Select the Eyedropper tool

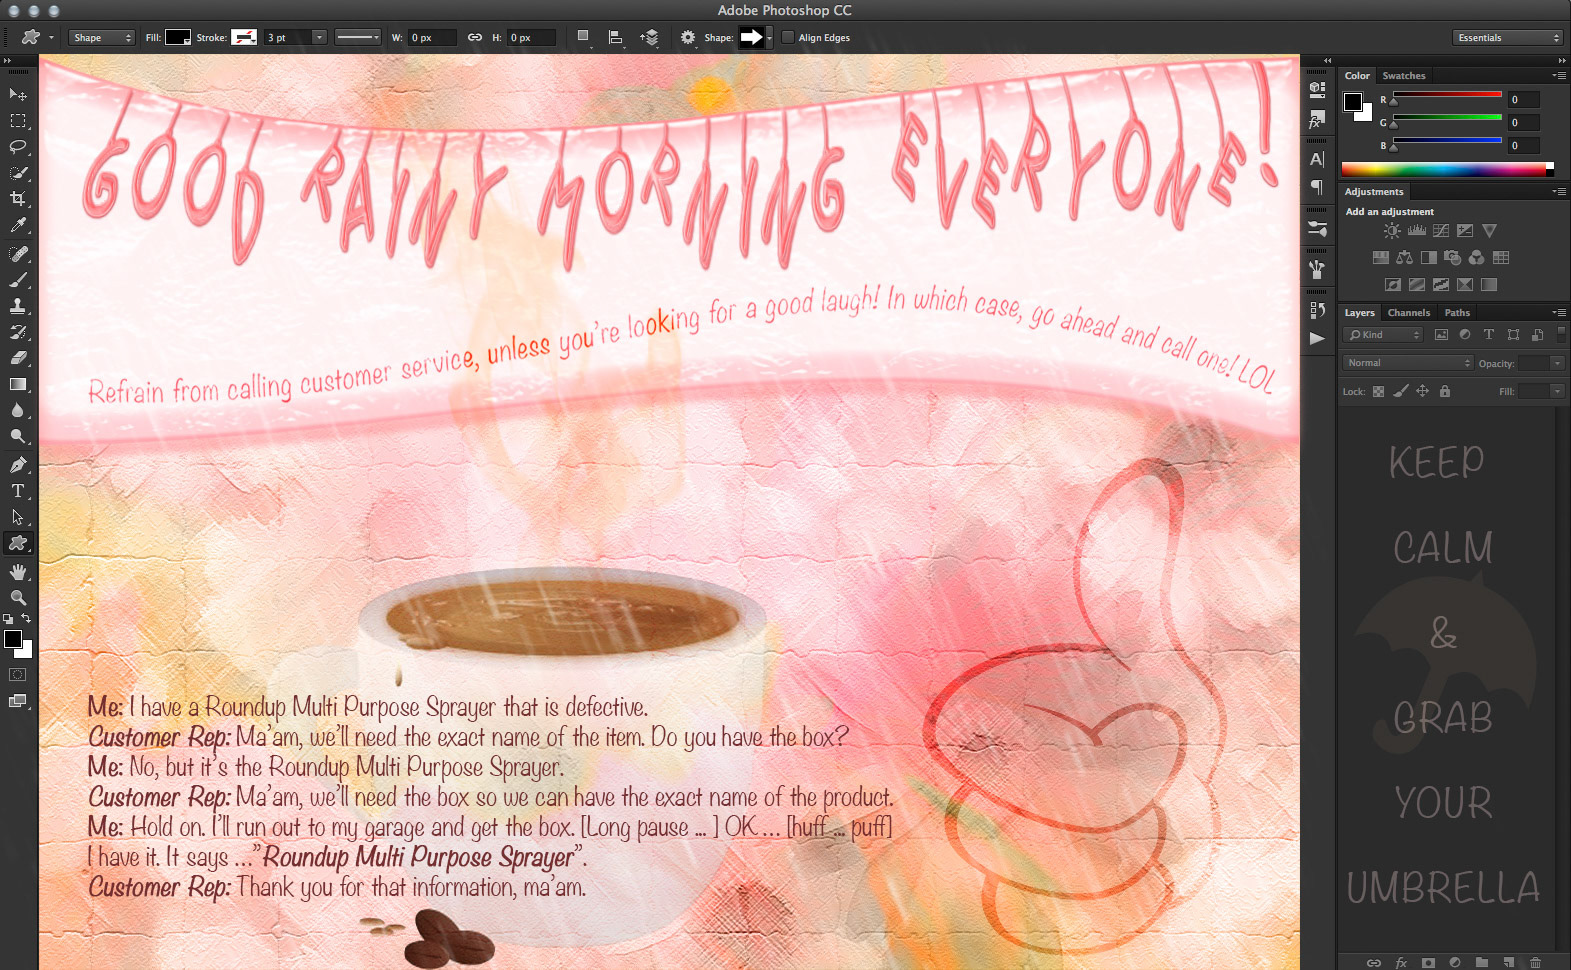pyautogui.click(x=17, y=225)
